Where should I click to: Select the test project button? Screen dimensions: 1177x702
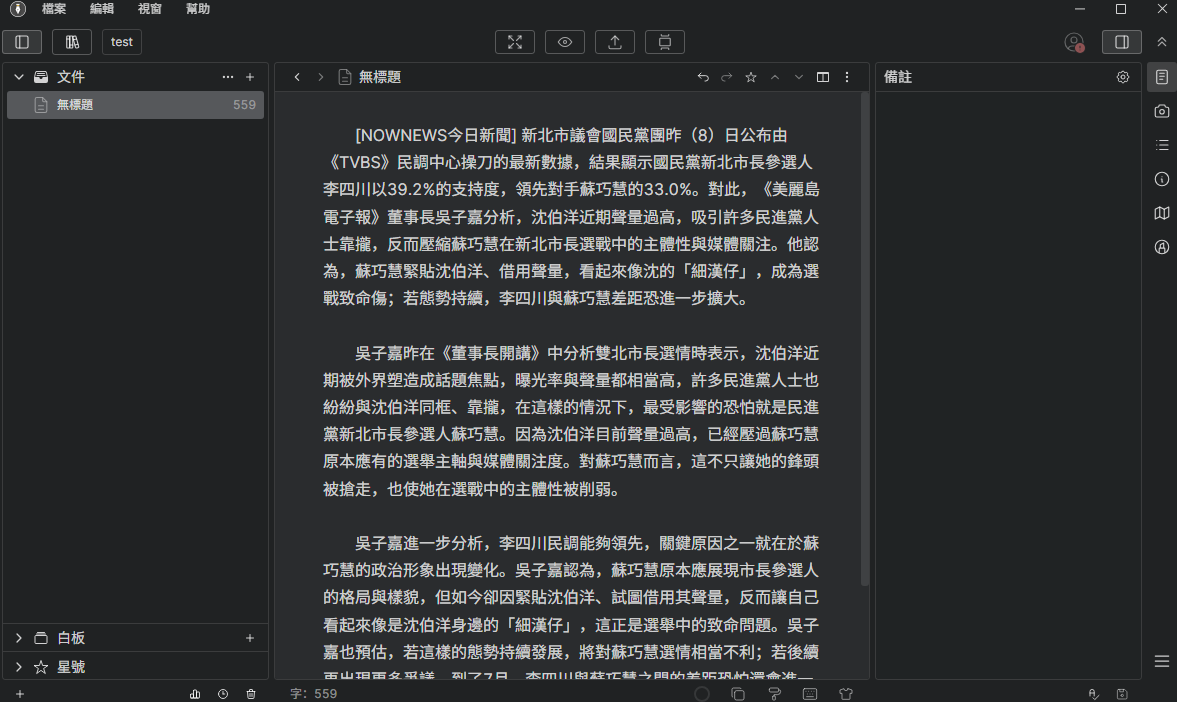click(x=122, y=42)
